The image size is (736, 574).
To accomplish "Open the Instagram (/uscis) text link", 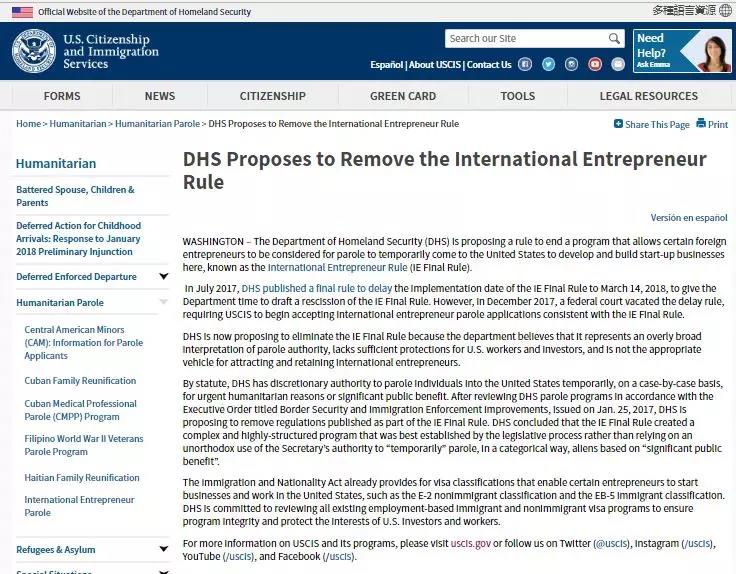I will point(697,543).
